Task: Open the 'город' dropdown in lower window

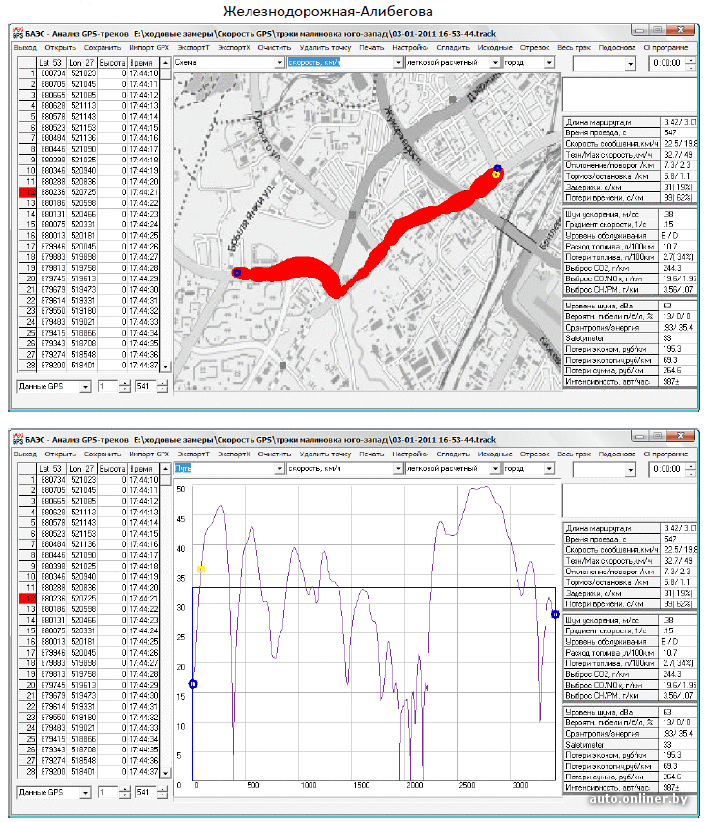Action: pos(551,468)
